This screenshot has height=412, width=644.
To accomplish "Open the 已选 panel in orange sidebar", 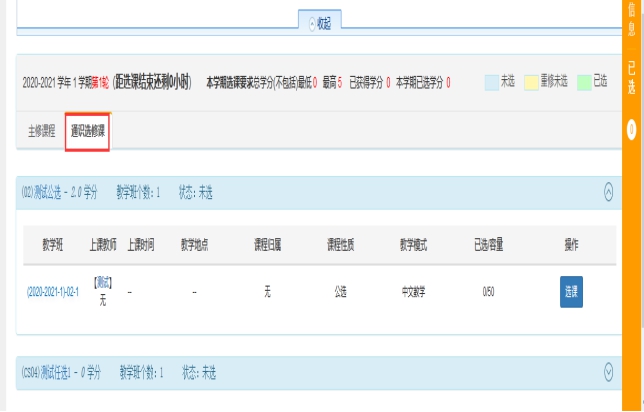I will tap(632, 80).
